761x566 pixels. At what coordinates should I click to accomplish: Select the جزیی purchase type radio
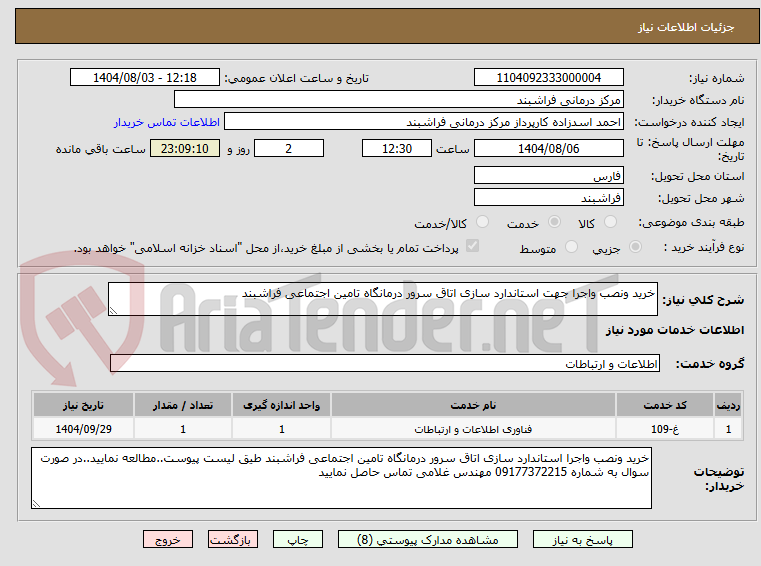(635, 247)
